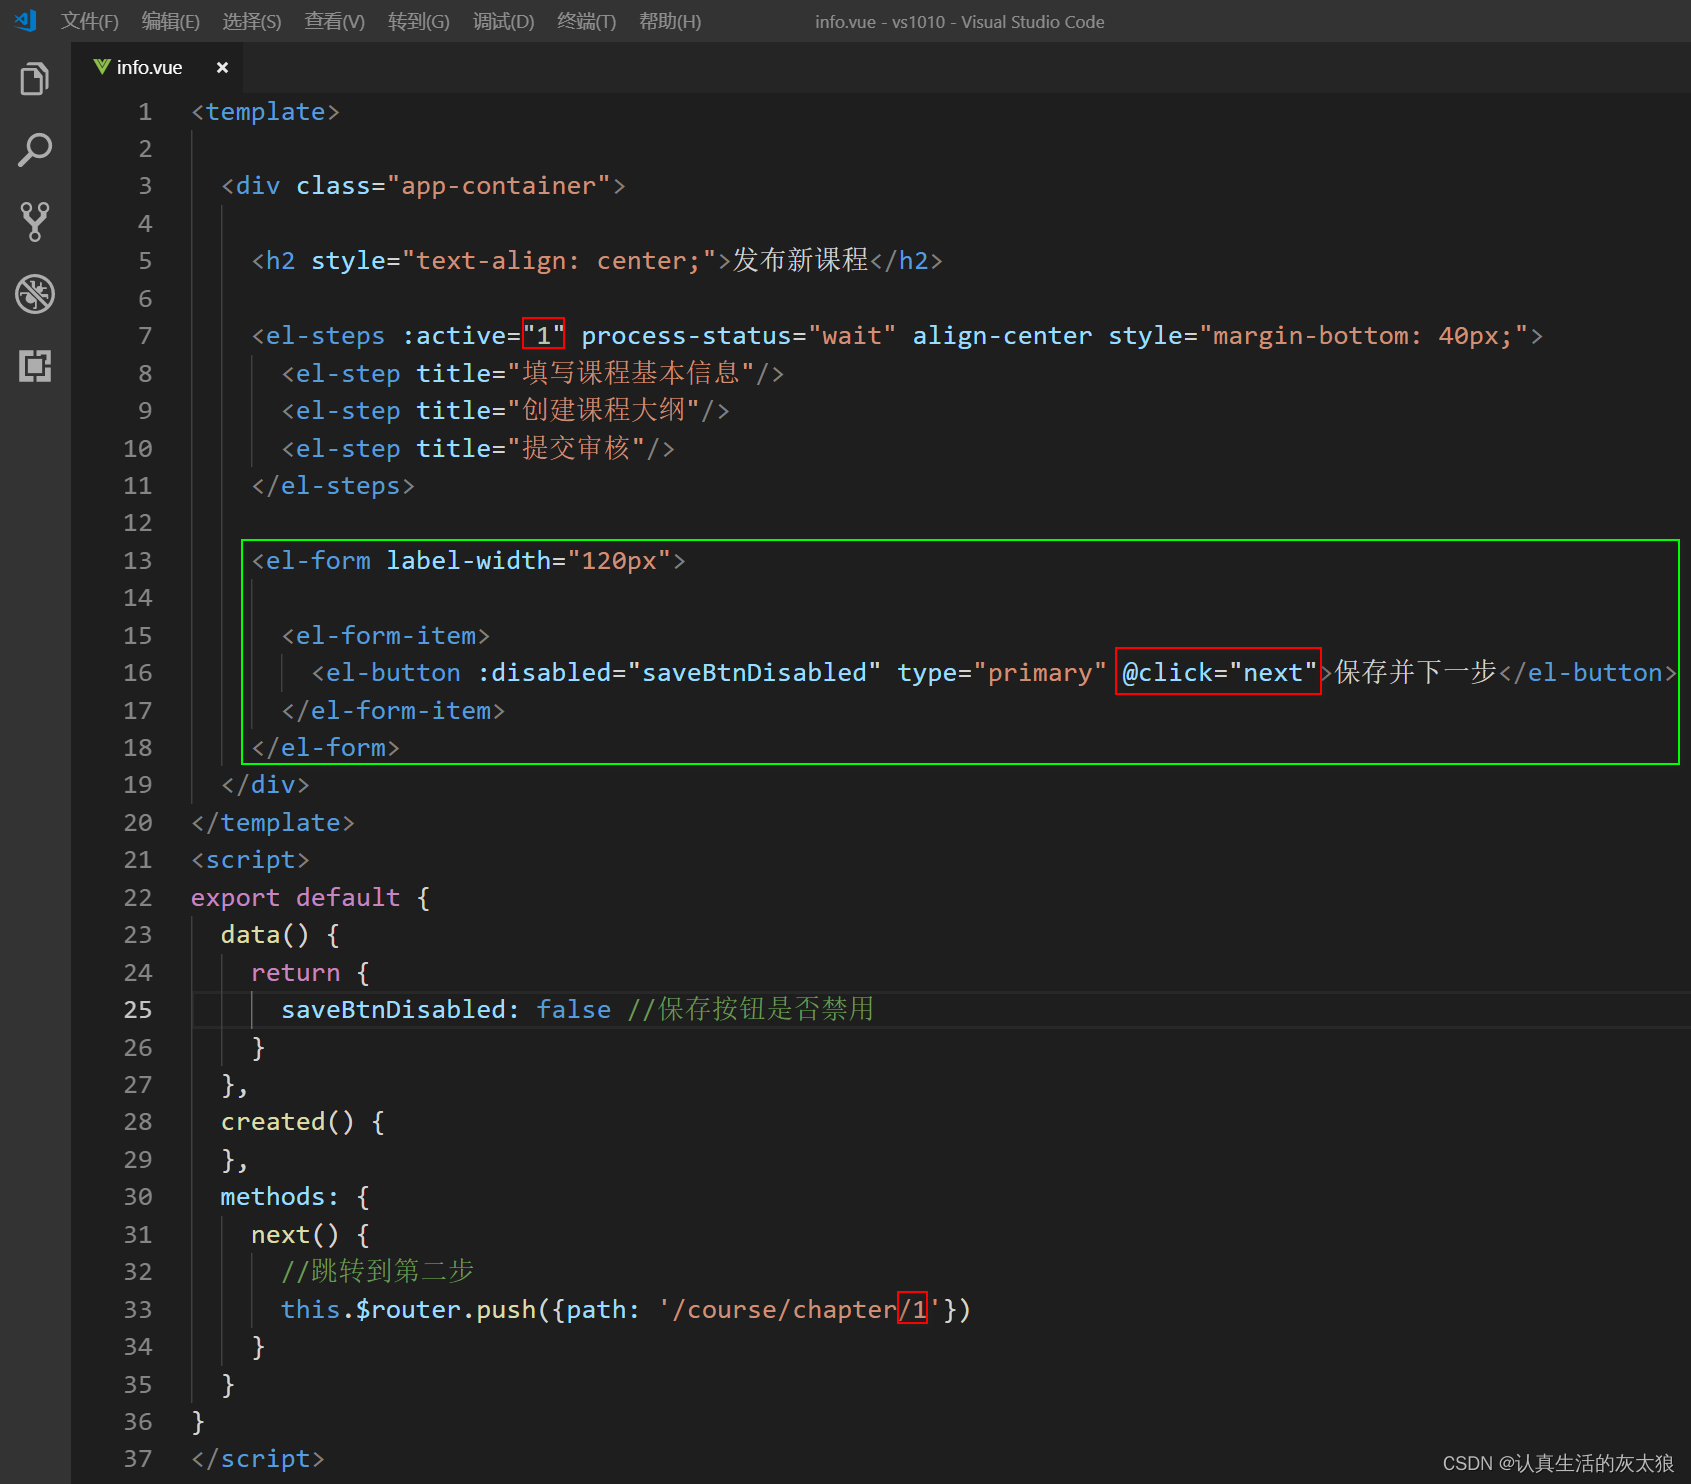This screenshot has height=1484, width=1691.
Task: Open the 终端(T) menu
Action: tap(587, 21)
